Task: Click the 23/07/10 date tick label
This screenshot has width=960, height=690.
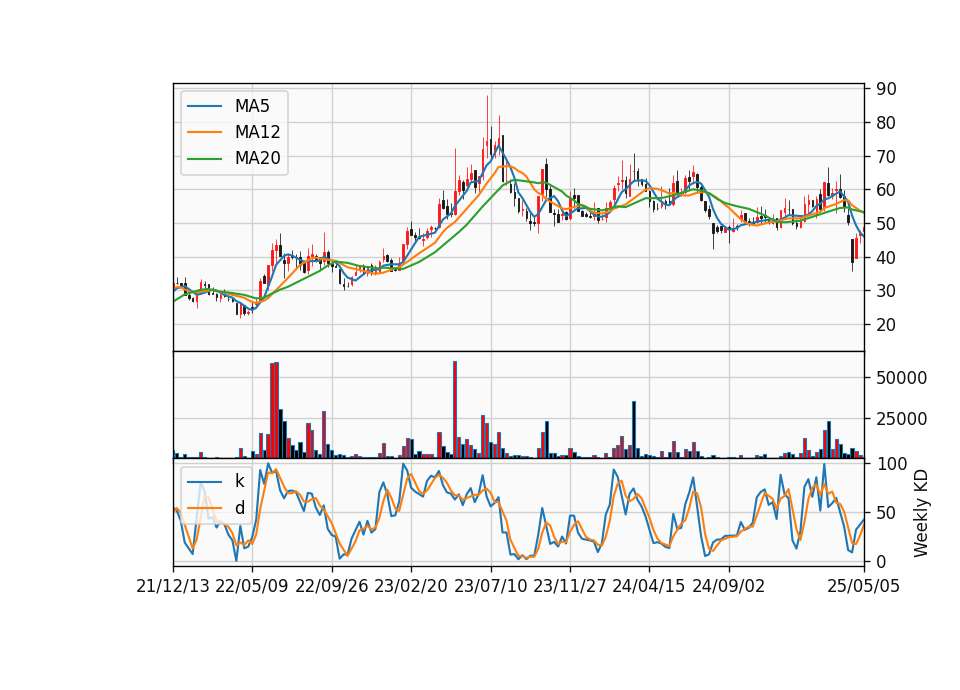Action: pos(490,587)
